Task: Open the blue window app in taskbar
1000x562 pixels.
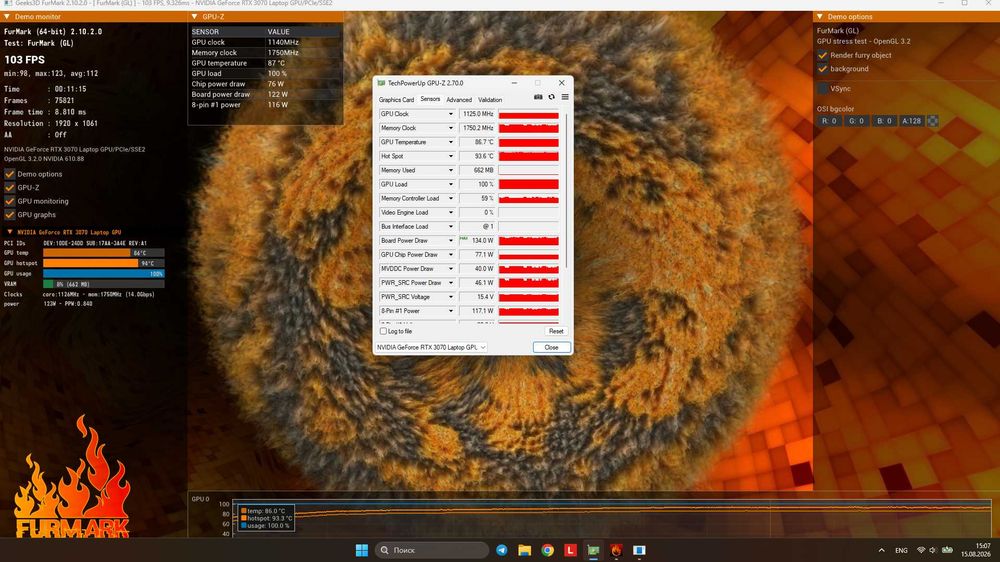Action: click(x=639, y=550)
